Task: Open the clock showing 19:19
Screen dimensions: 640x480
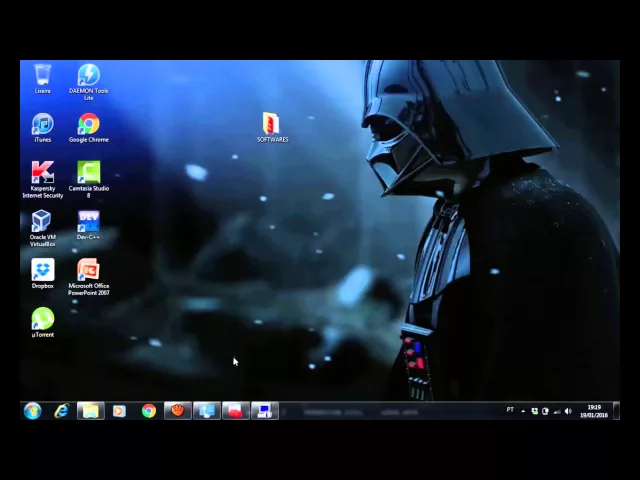Action: pyautogui.click(x=594, y=411)
